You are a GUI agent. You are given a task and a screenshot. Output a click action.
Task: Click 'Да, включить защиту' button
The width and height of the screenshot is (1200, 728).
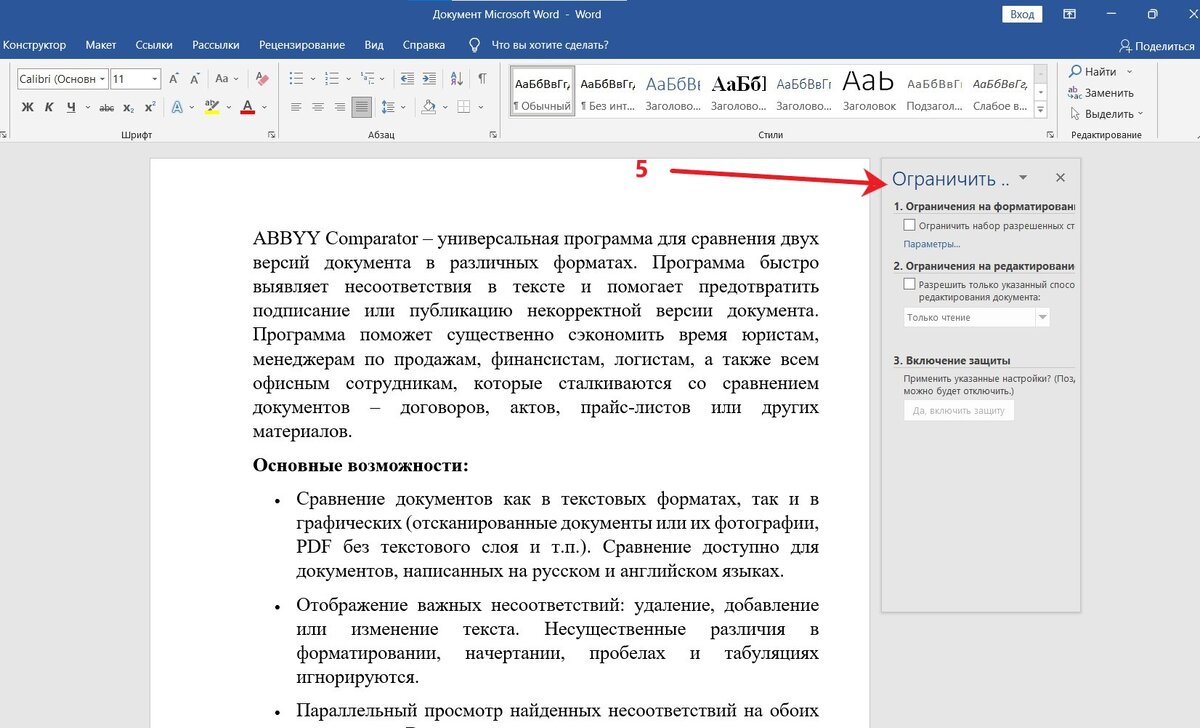958,411
